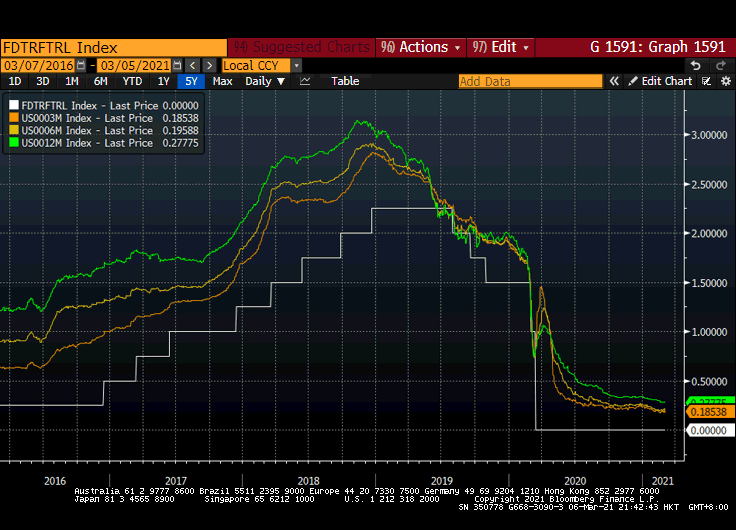Select the 1Y time range
The image size is (736, 530).
pyautogui.click(x=163, y=81)
